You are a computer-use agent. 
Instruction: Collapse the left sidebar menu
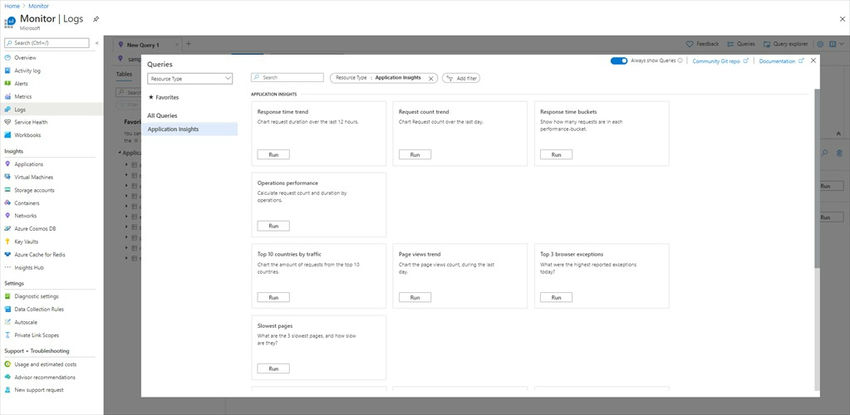click(96, 43)
